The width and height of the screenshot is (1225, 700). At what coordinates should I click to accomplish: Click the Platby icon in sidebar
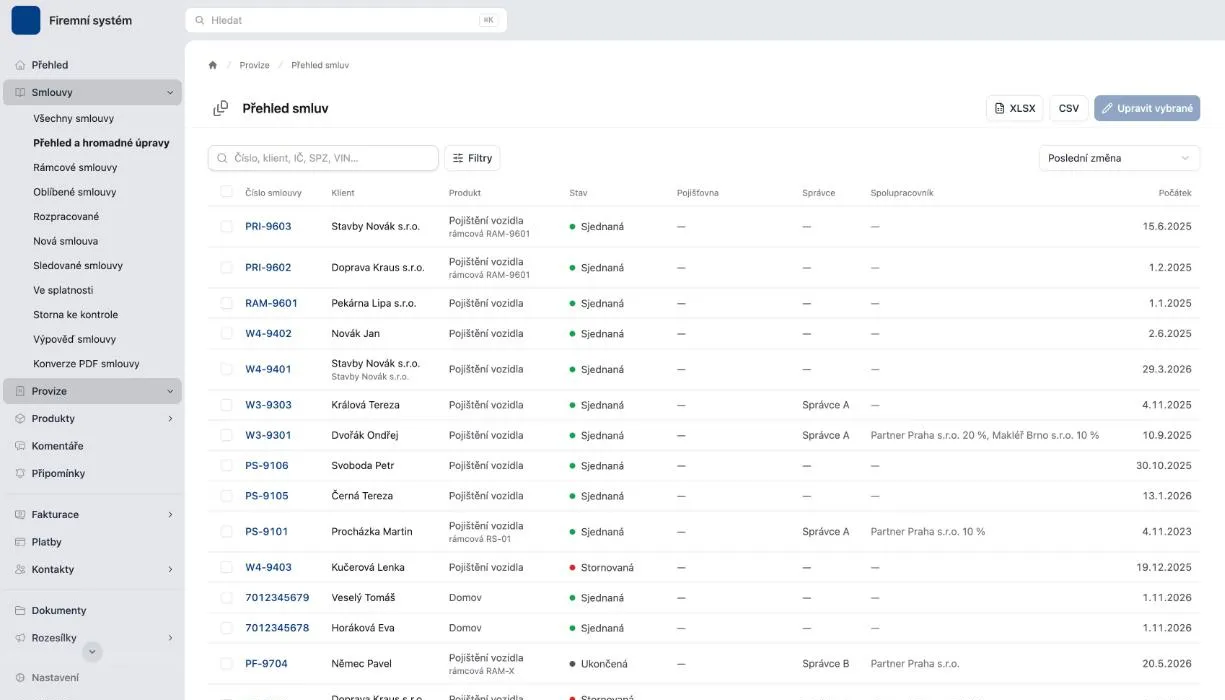[x=20, y=542]
